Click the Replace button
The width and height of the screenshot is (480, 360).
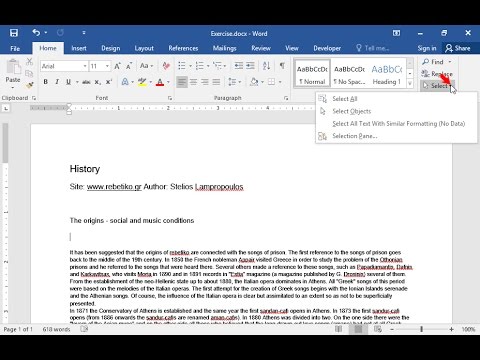(x=437, y=74)
